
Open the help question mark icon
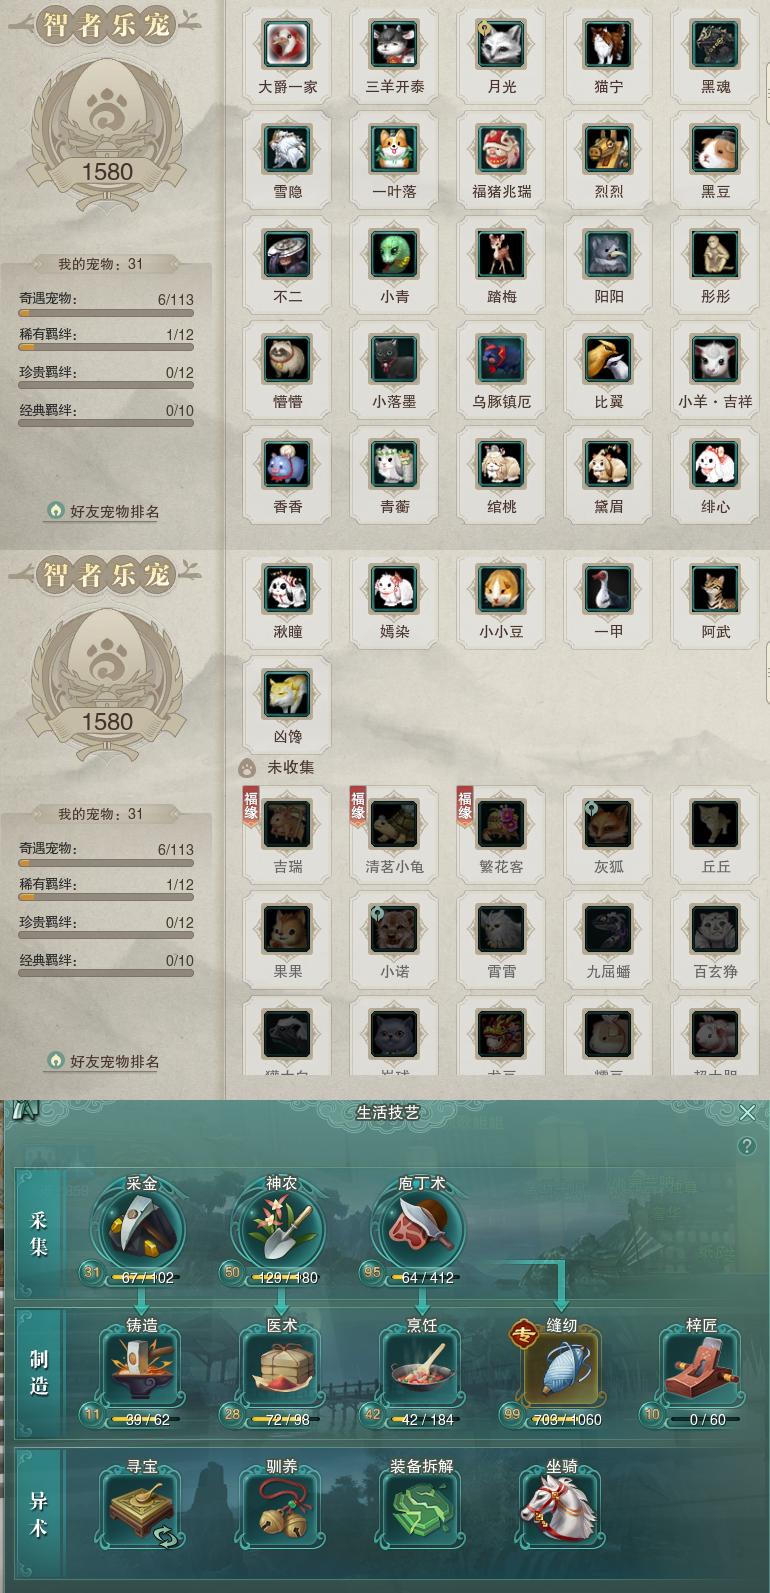click(x=747, y=1146)
